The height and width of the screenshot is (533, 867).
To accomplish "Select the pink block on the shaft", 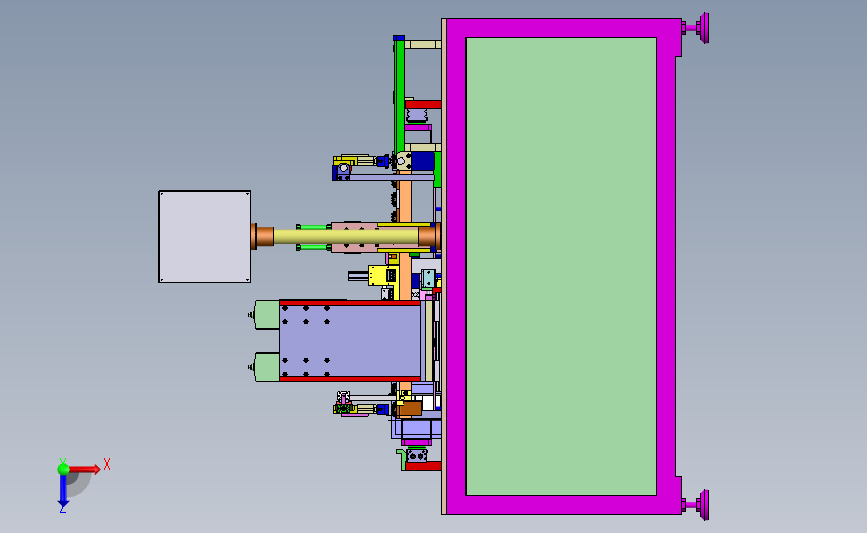I will click(354, 237).
